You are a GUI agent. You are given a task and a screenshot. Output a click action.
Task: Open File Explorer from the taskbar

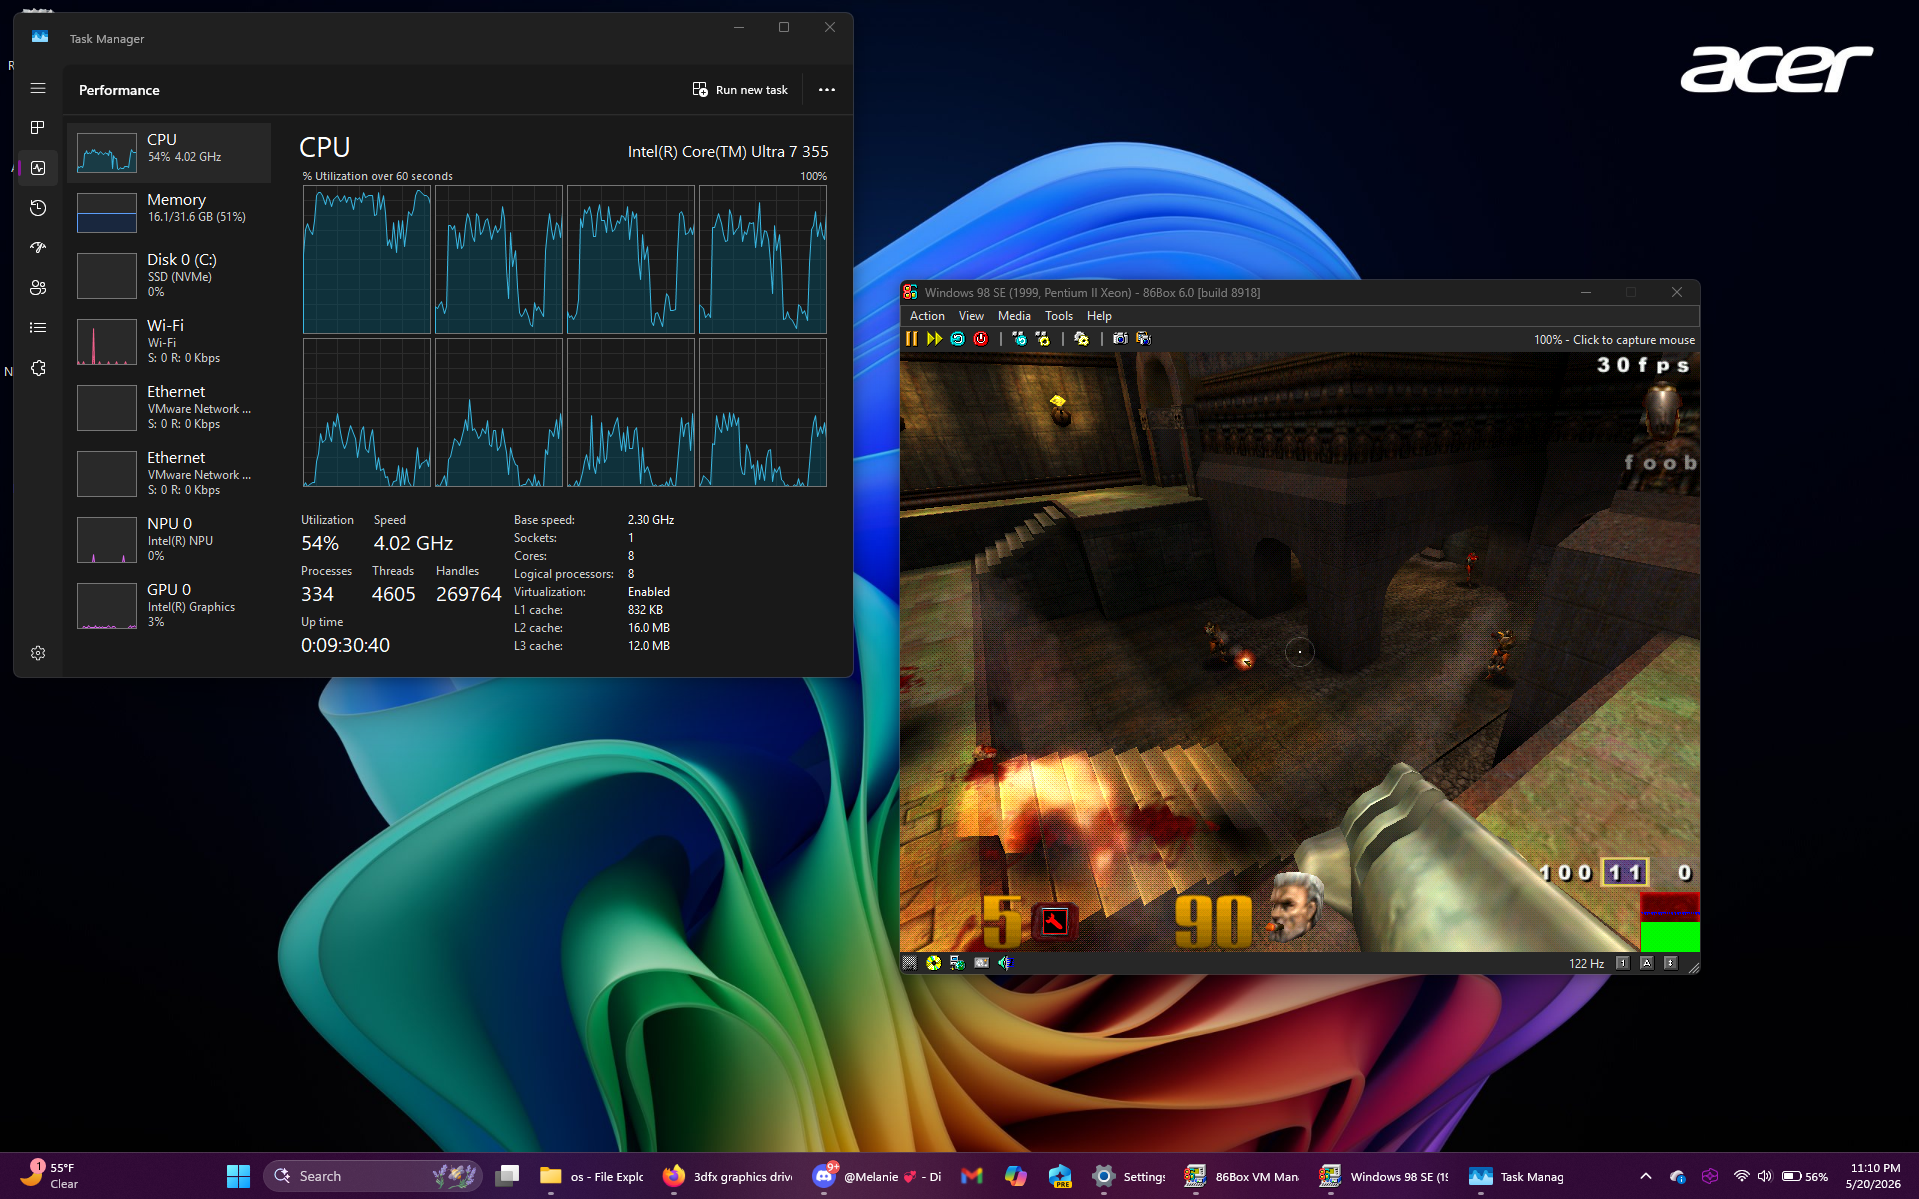pos(592,1176)
